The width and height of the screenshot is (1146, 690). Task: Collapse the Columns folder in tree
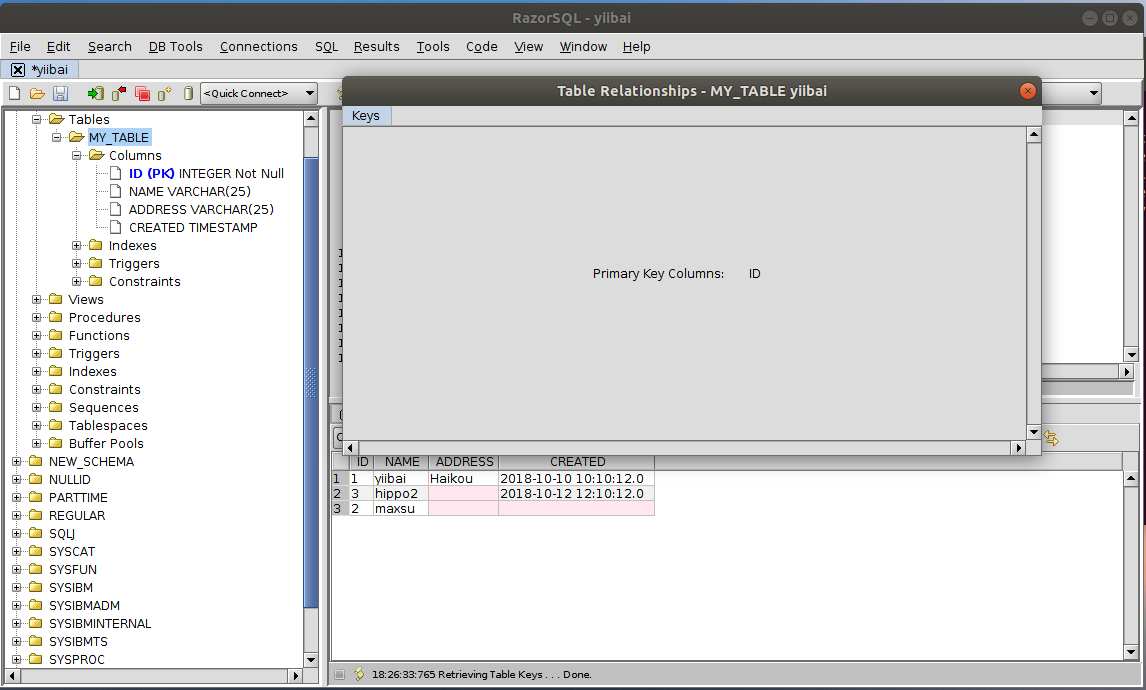(77, 156)
